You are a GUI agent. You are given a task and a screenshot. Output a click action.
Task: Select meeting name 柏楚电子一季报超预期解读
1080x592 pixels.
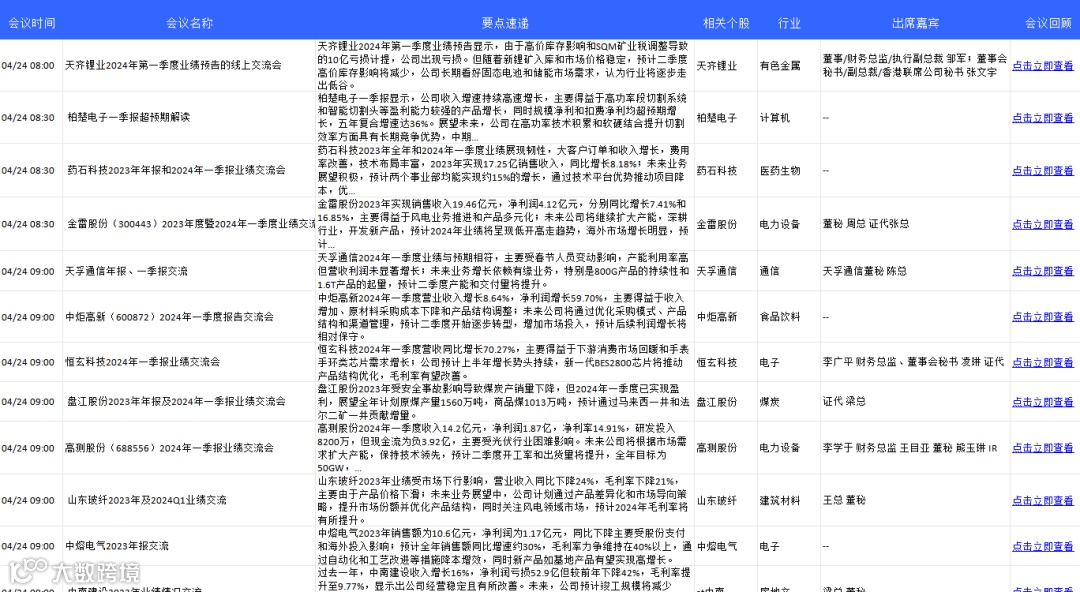pos(128,117)
